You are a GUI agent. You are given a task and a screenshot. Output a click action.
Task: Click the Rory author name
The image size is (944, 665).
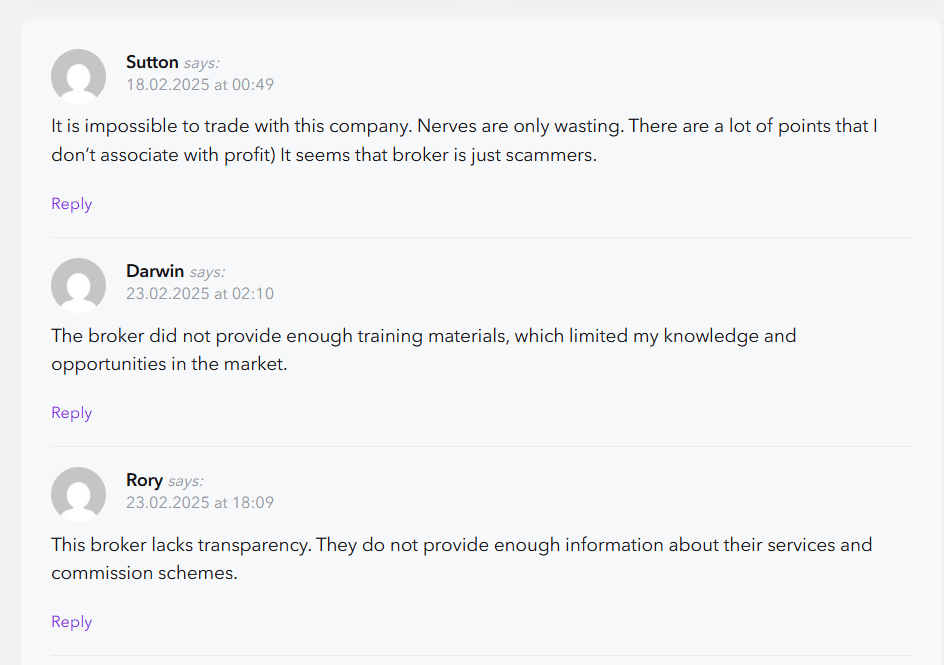click(144, 480)
